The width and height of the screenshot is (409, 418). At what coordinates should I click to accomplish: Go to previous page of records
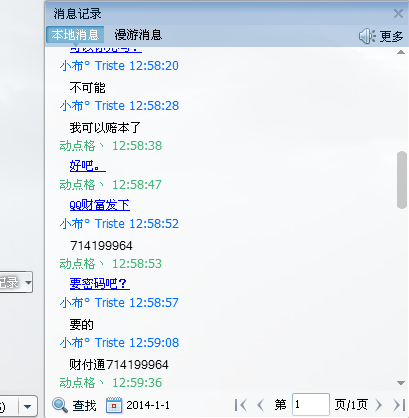tap(261, 405)
